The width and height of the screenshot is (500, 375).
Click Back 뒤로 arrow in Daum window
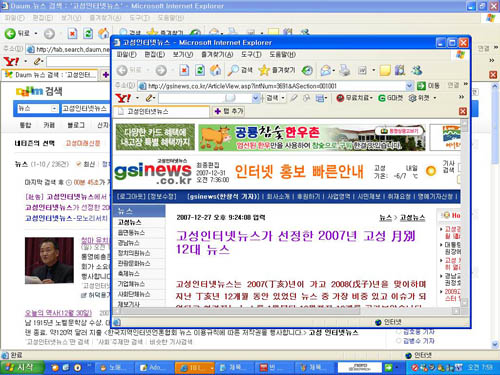click(10, 33)
